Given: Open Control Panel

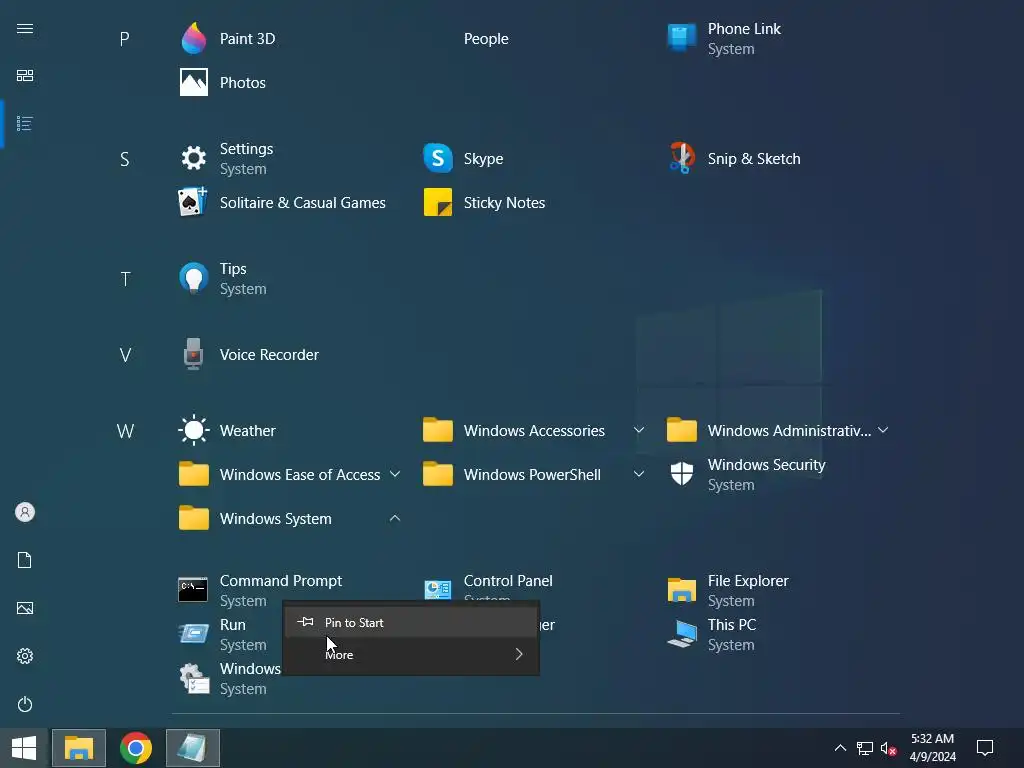Looking at the screenshot, I should pos(488,590).
